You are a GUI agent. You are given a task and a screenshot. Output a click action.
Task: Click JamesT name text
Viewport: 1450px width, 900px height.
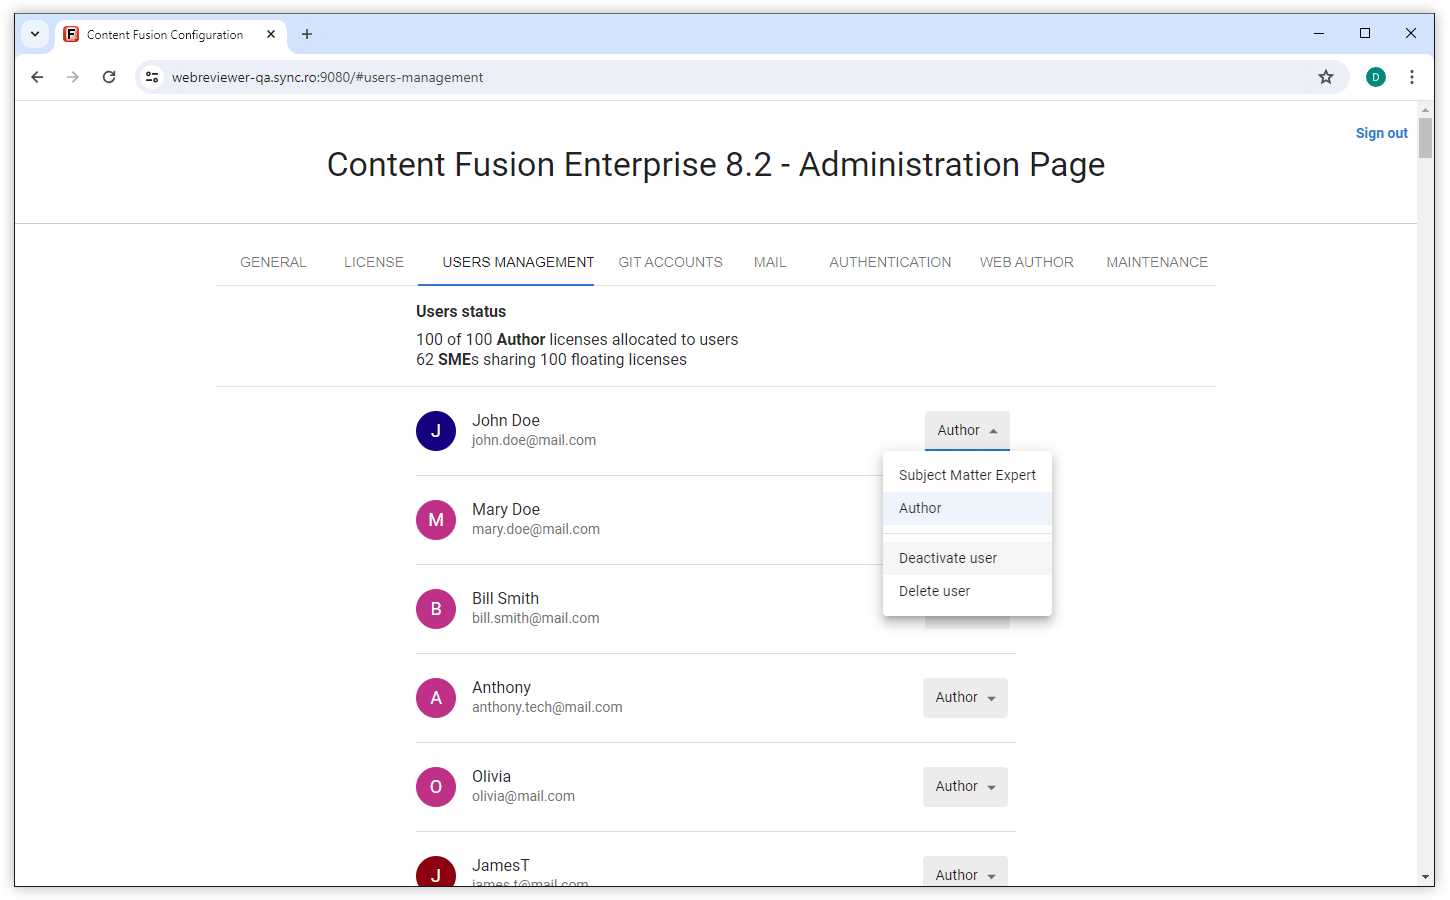point(501,866)
